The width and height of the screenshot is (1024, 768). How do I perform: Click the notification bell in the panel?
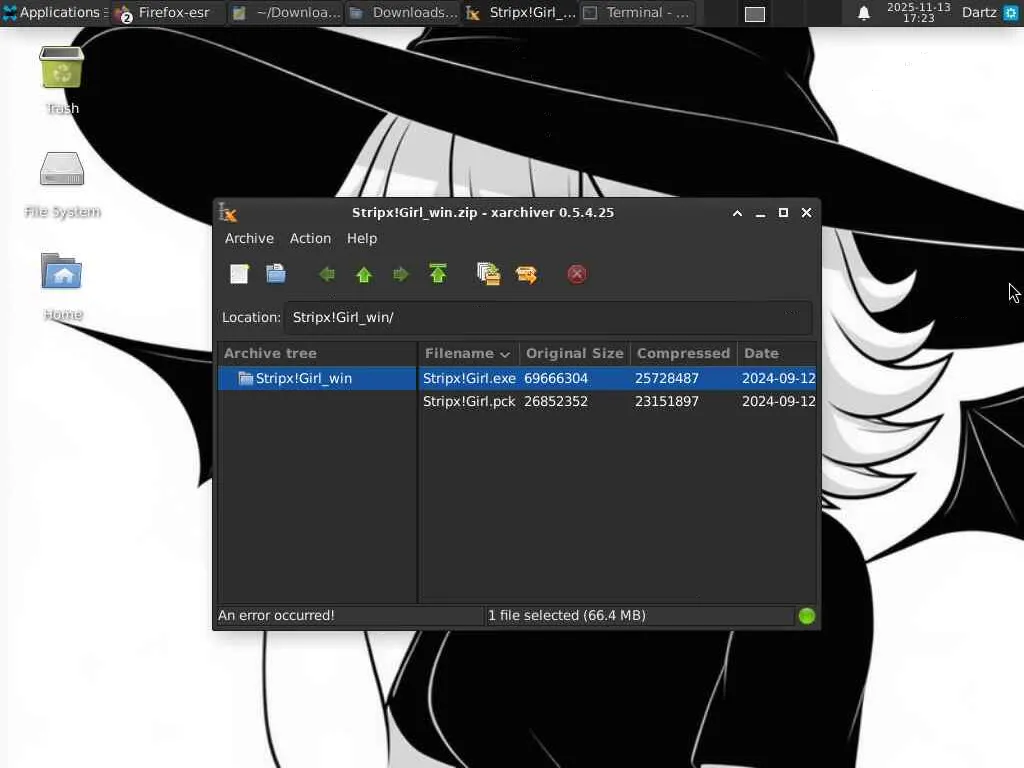pos(863,12)
